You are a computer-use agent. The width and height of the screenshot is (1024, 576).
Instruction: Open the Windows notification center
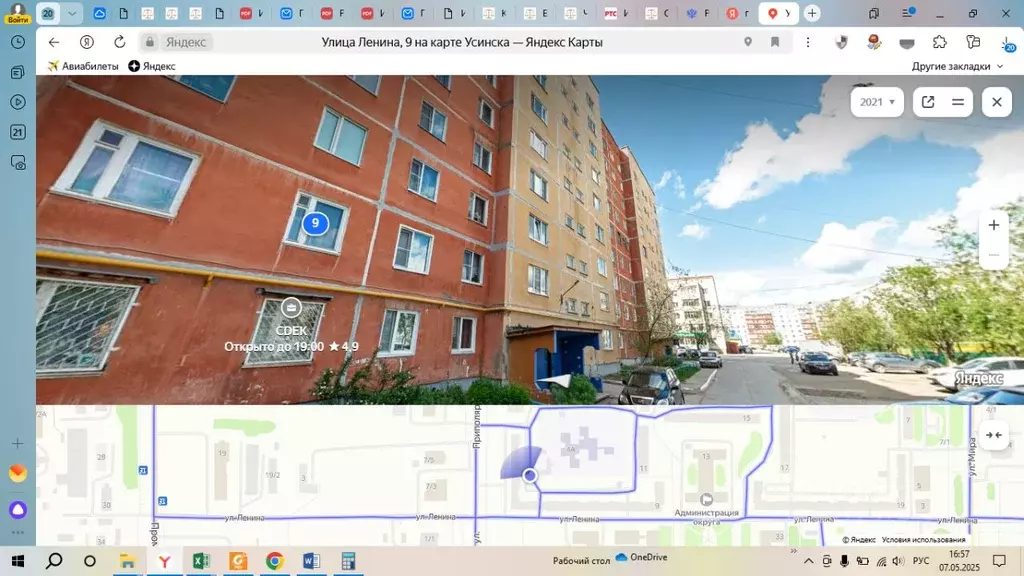999,561
